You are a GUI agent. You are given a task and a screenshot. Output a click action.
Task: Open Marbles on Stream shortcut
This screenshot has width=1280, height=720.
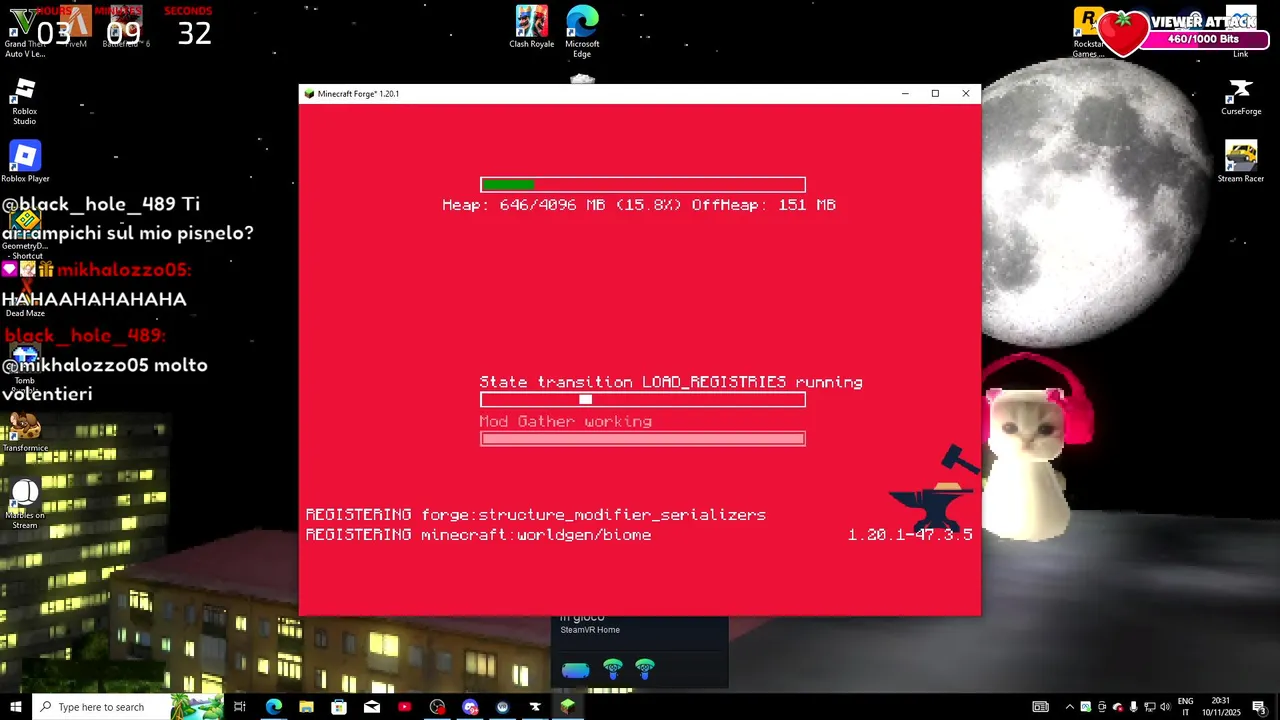click(25, 503)
